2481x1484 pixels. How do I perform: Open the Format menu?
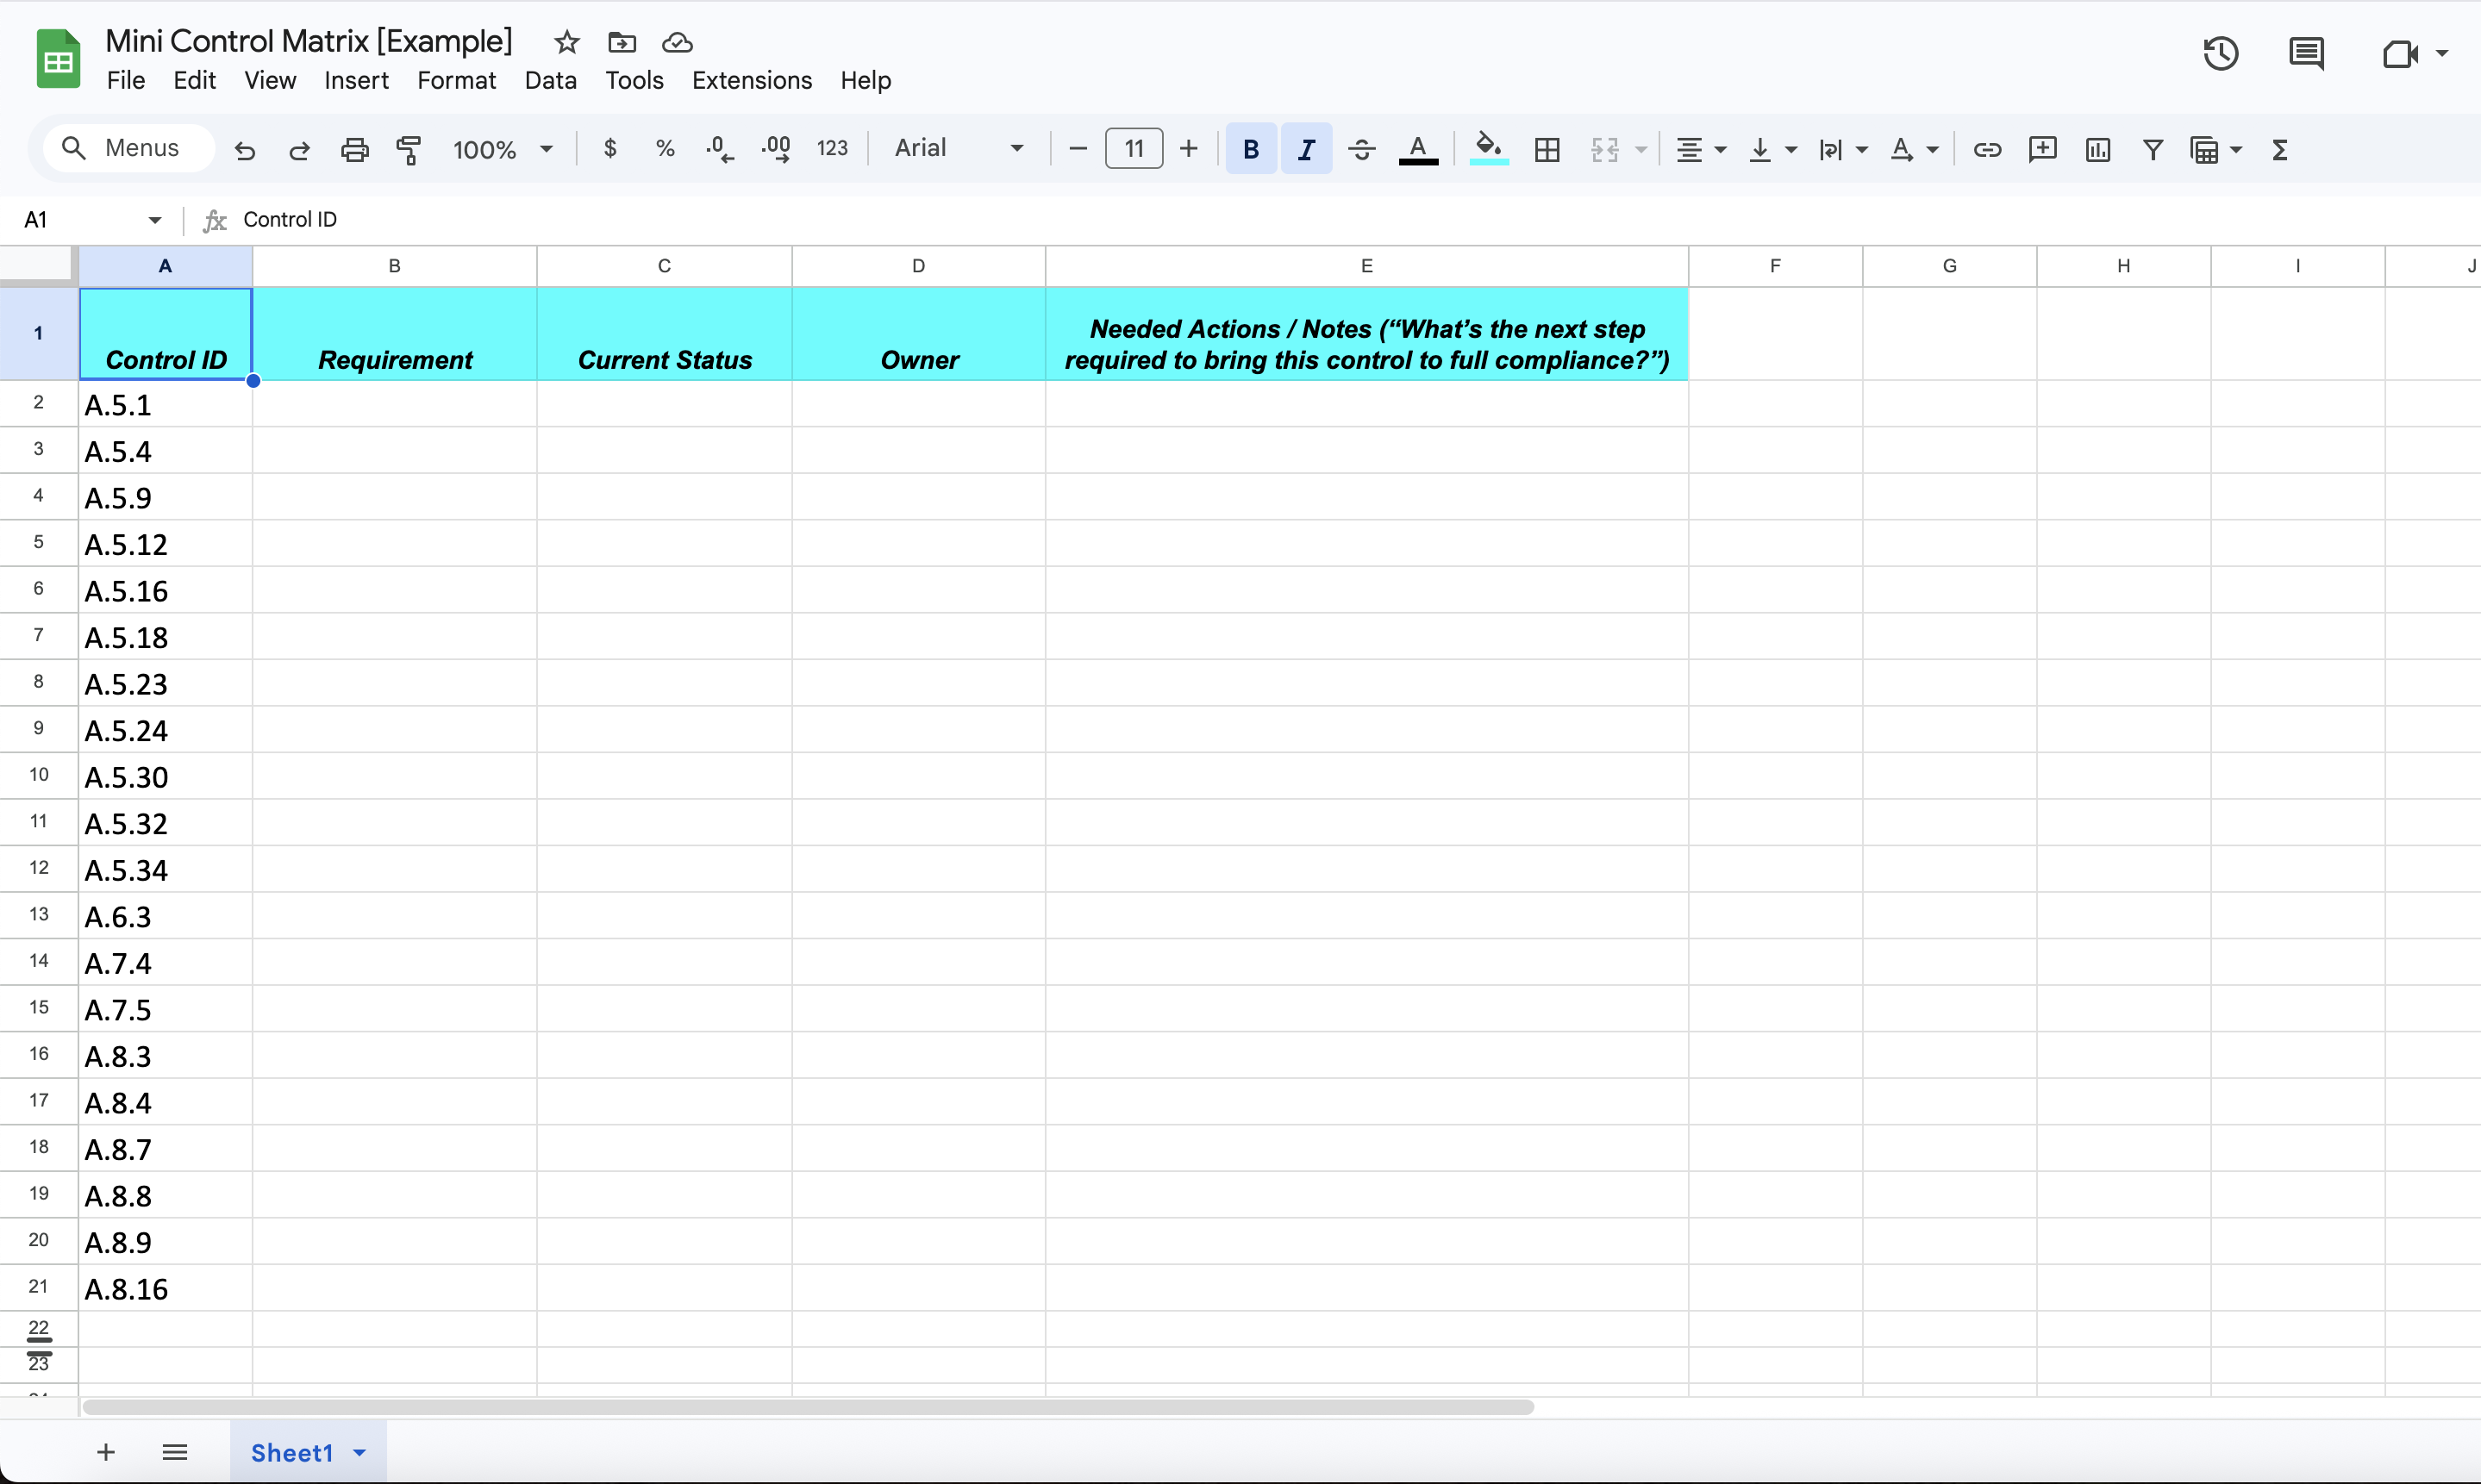point(456,80)
